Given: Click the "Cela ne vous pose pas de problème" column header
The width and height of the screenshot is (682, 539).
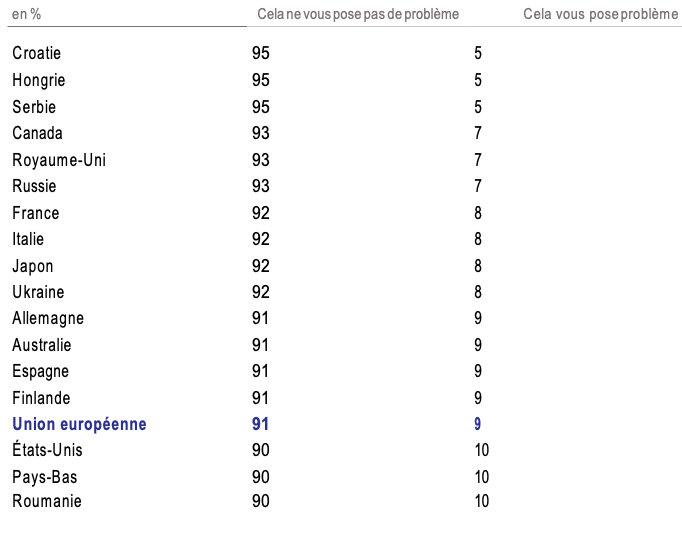Looking at the screenshot, I should pyautogui.click(x=358, y=14).
